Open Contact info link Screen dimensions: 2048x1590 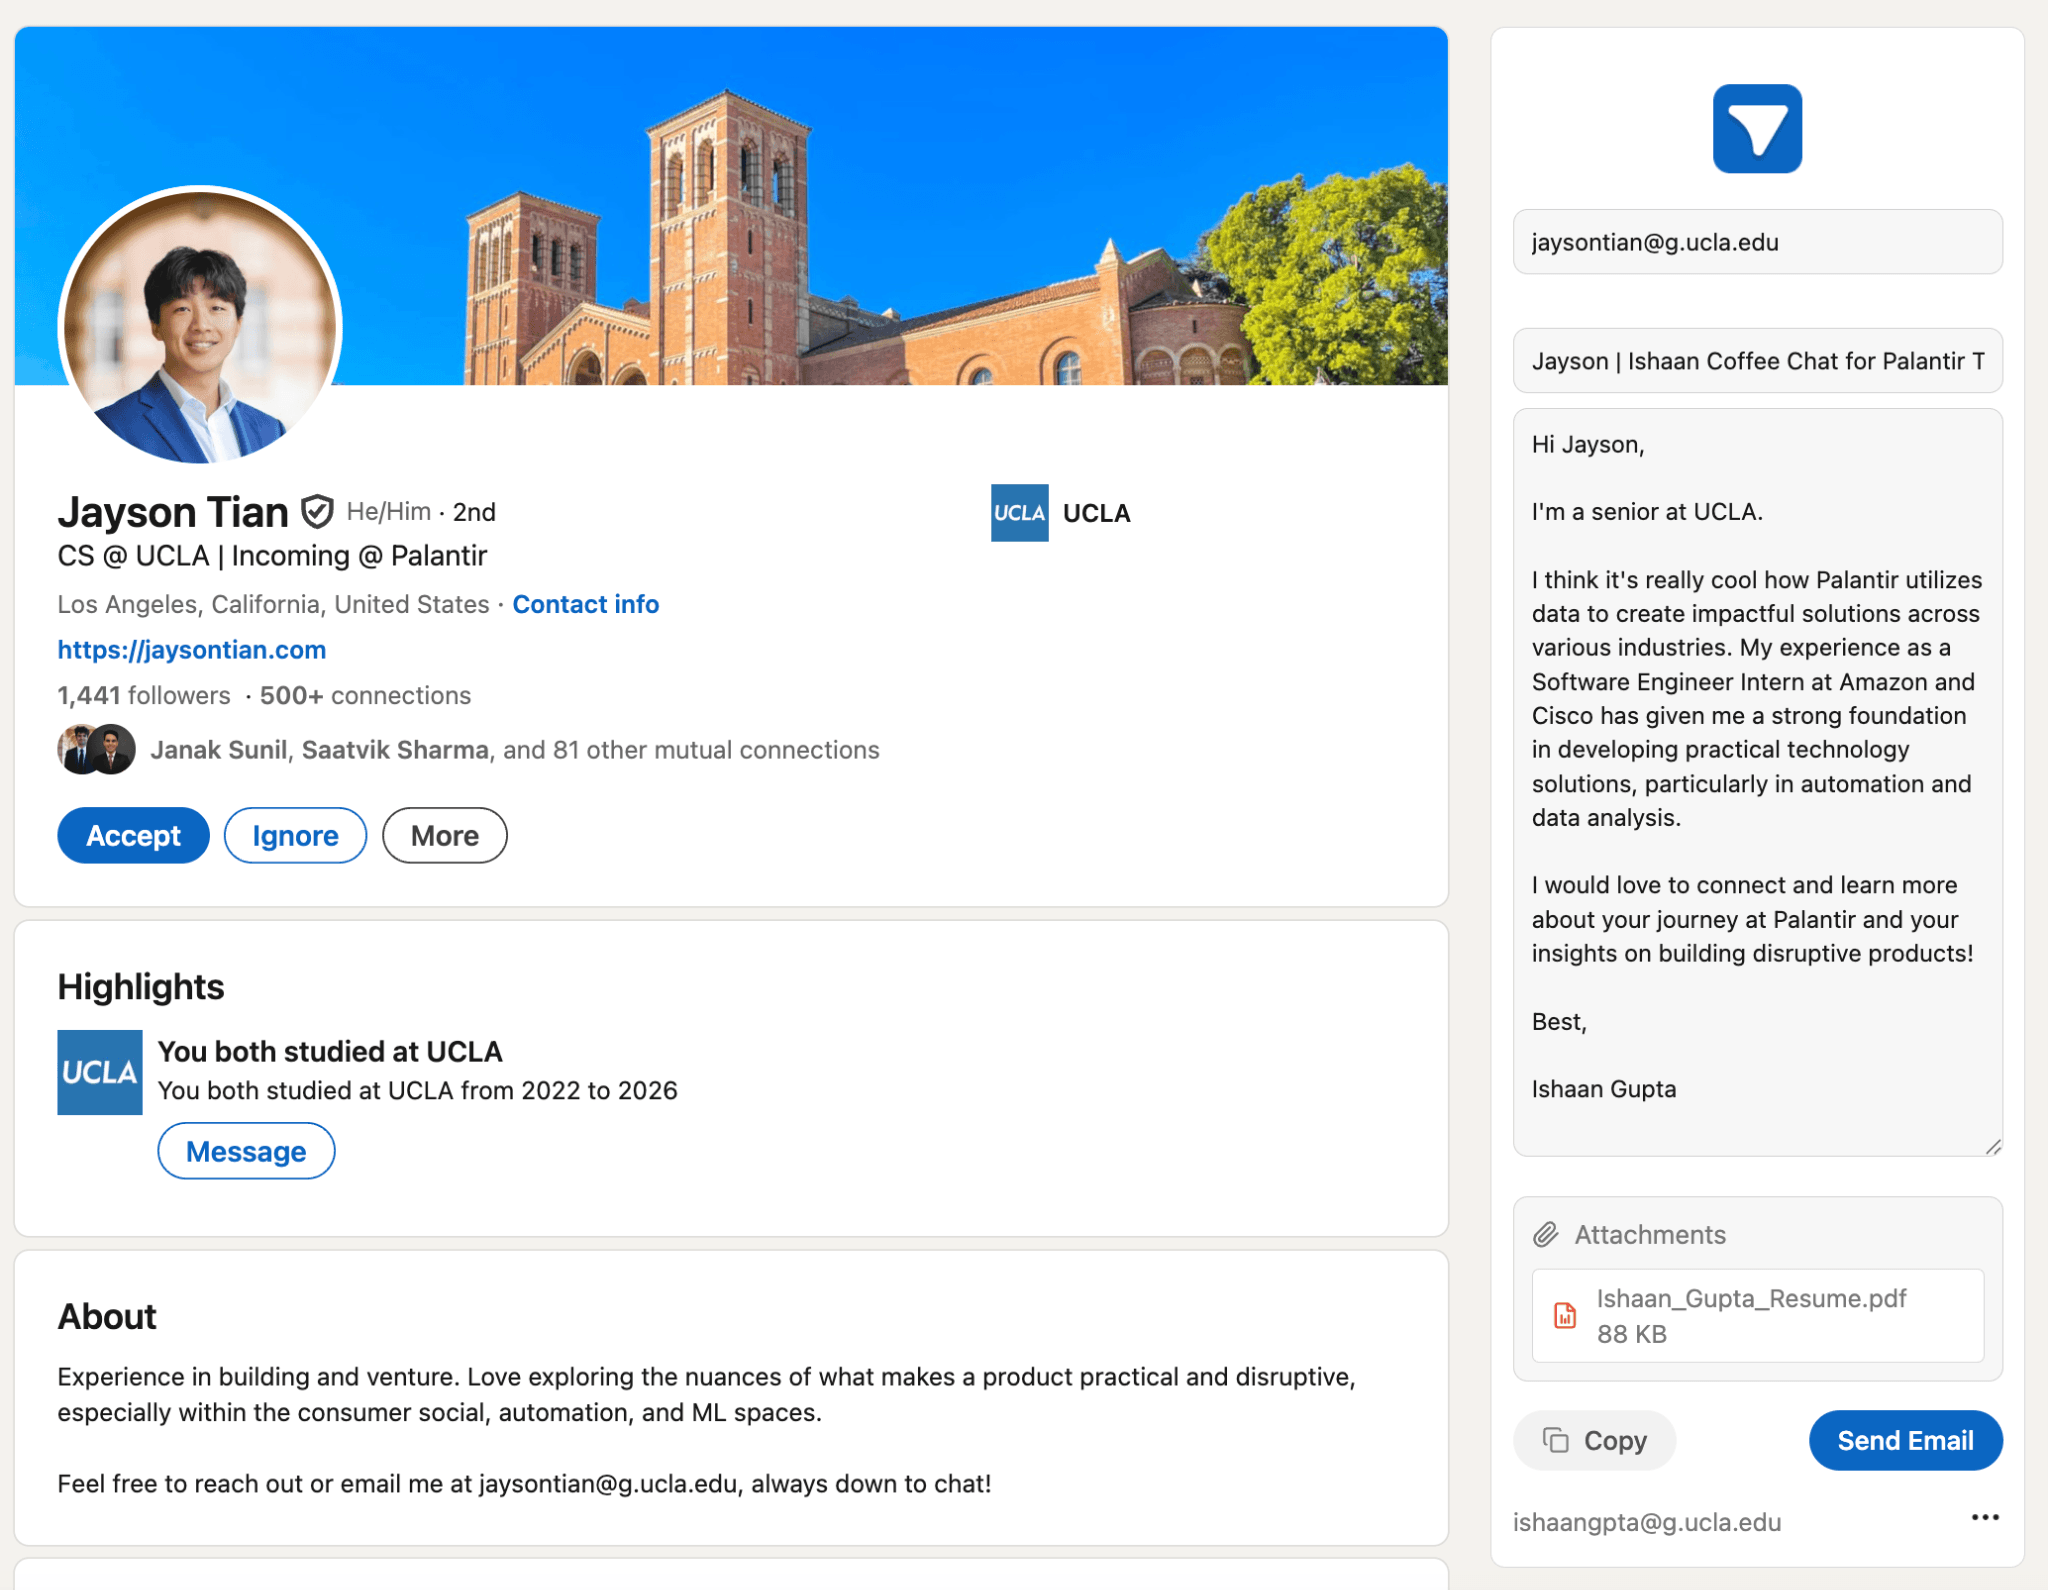click(586, 604)
